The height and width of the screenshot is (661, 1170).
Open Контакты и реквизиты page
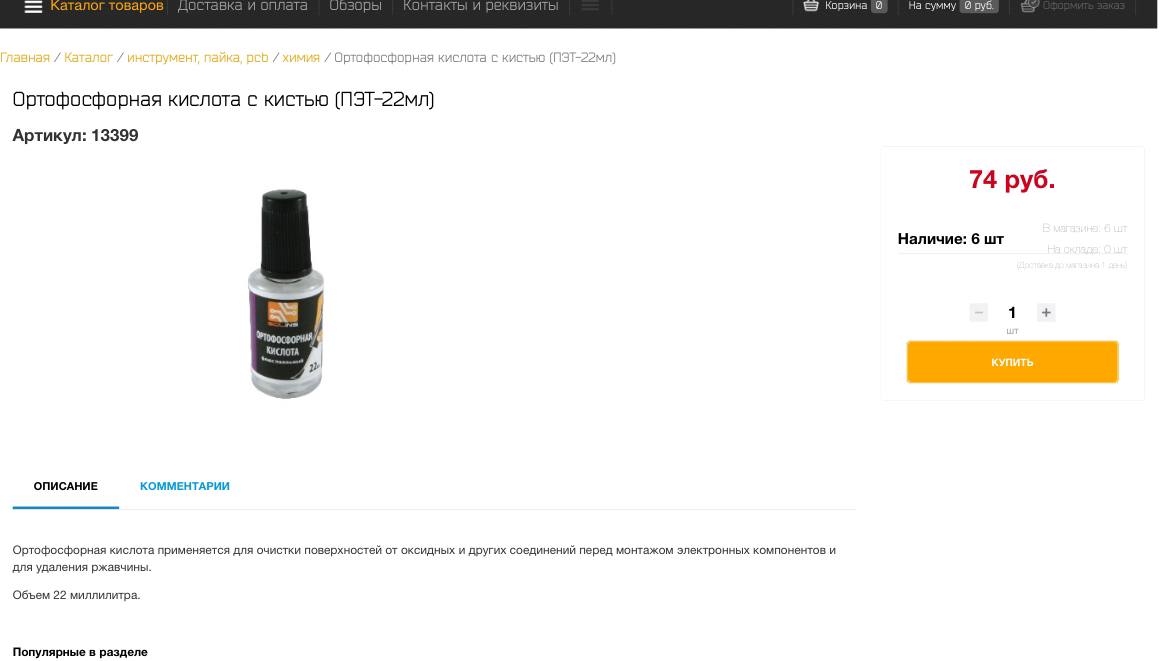(481, 6)
